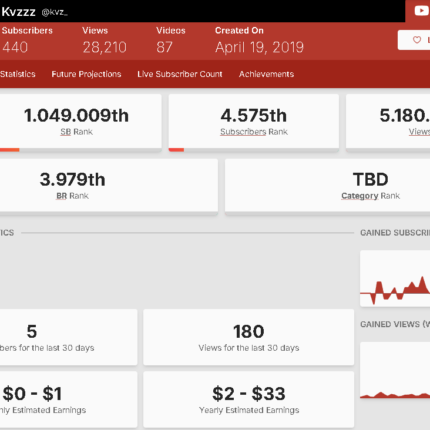Open the Future Projections tab

(86, 74)
